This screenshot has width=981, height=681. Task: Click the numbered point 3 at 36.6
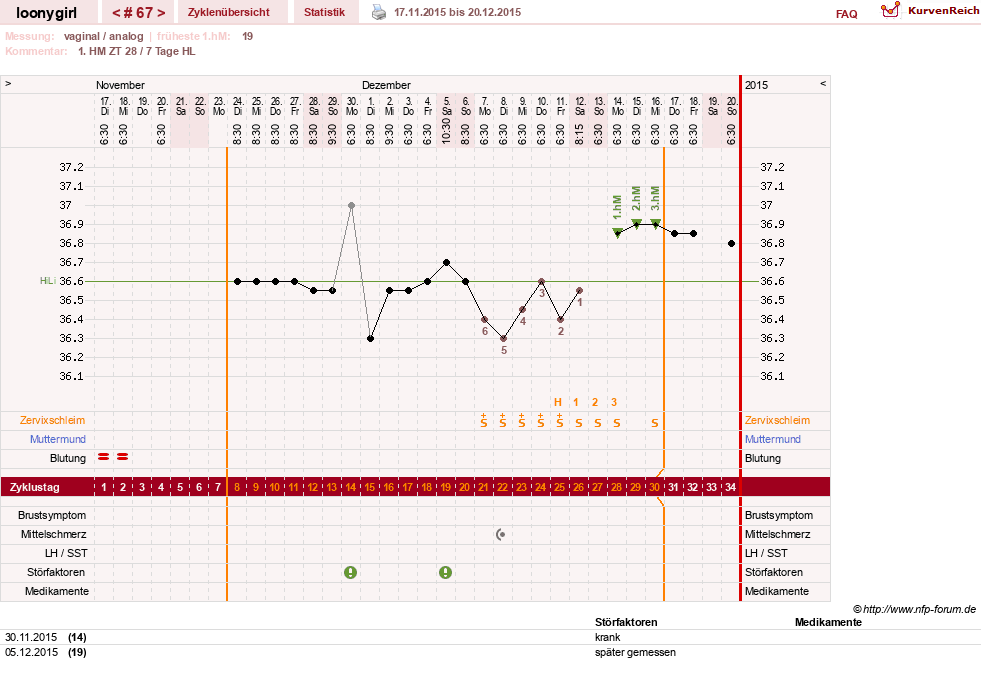[x=542, y=282]
